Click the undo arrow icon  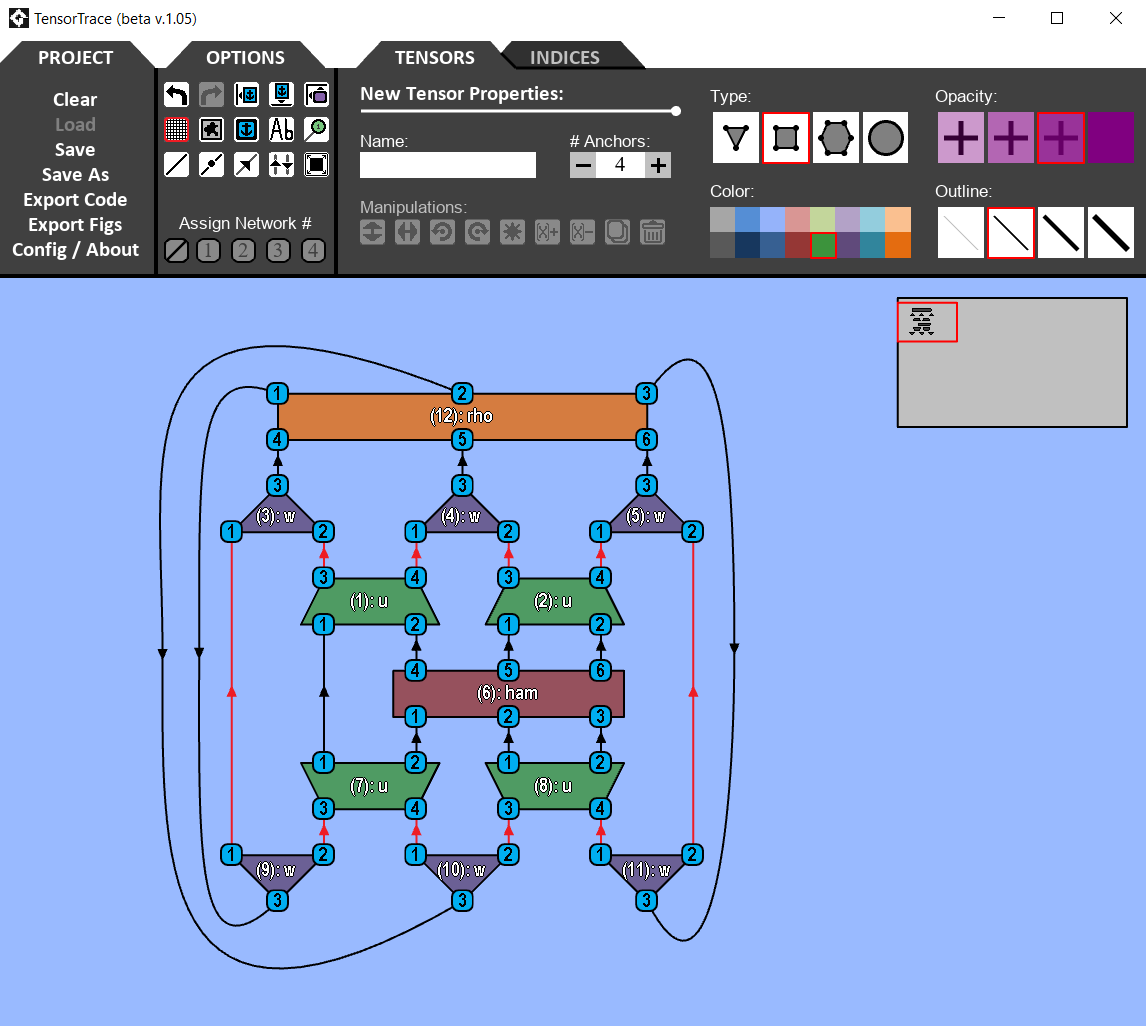(x=176, y=94)
